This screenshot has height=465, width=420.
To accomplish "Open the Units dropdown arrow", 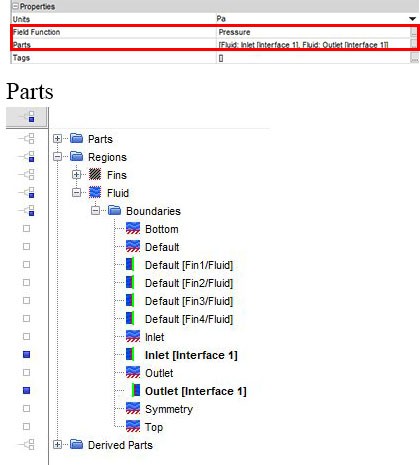I will click(x=412, y=19).
